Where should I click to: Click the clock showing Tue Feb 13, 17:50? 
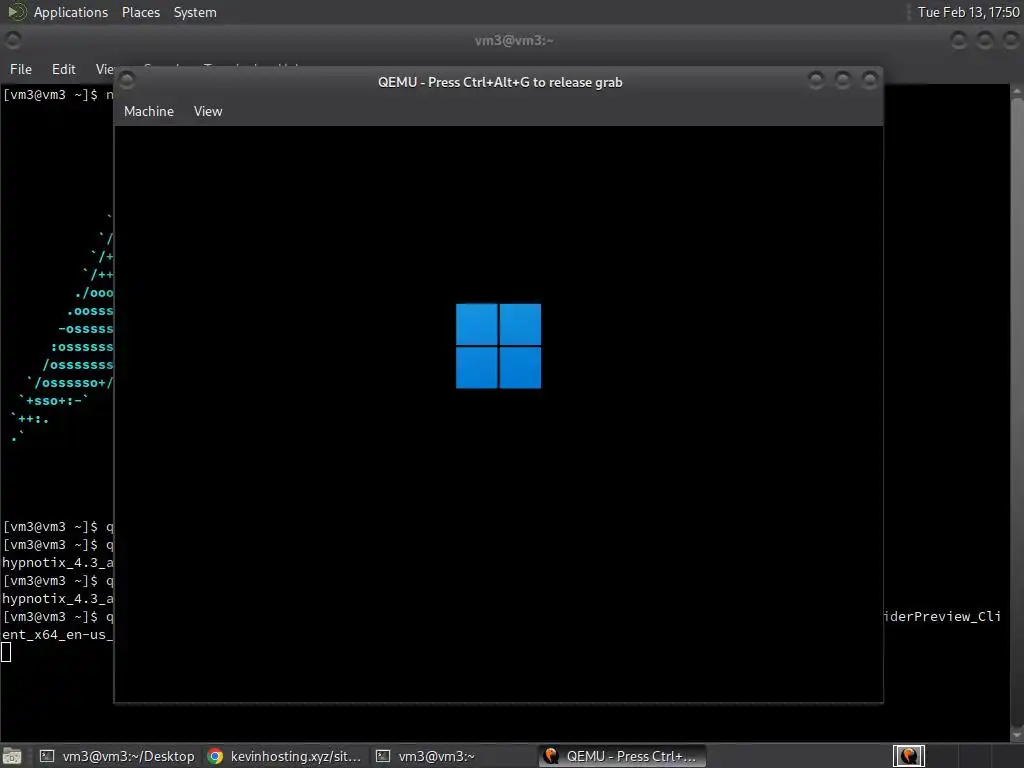coord(968,12)
